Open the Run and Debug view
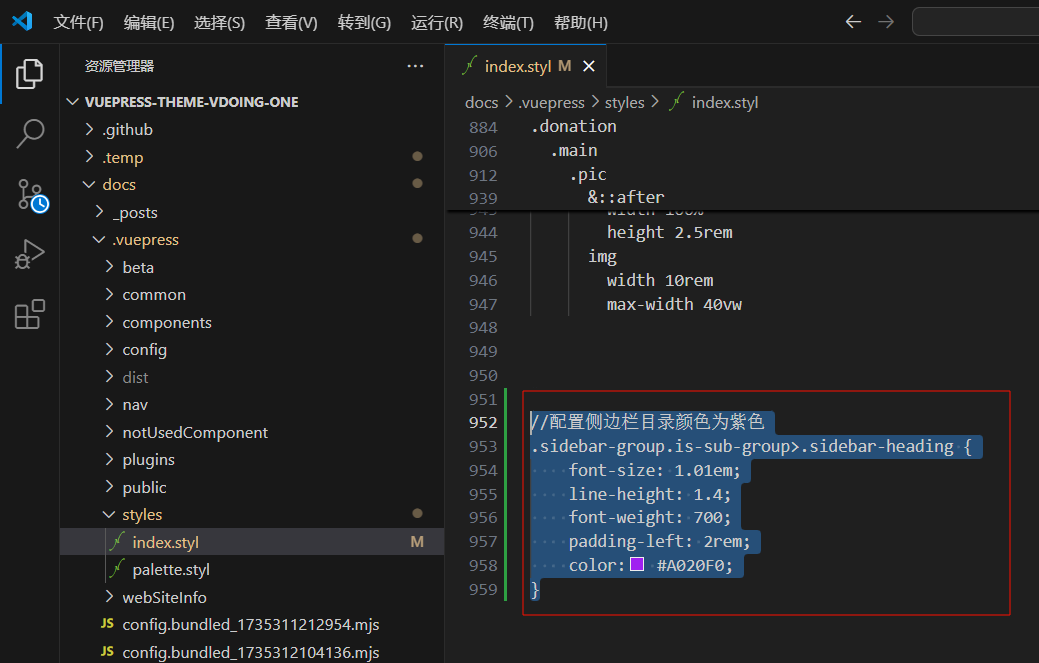This screenshot has width=1039, height=663. (29, 254)
